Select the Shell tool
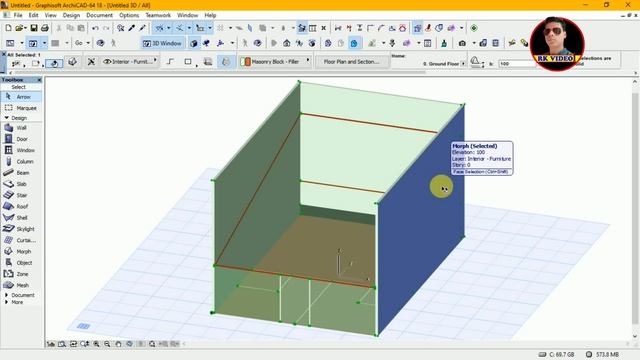 coord(21,218)
